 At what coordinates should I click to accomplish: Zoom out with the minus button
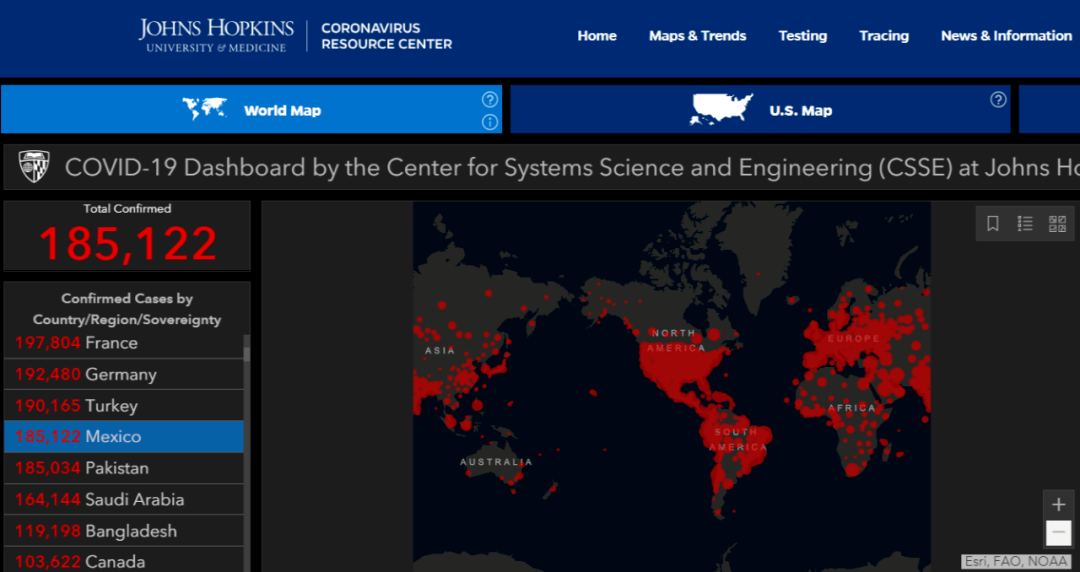click(1059, 533)
